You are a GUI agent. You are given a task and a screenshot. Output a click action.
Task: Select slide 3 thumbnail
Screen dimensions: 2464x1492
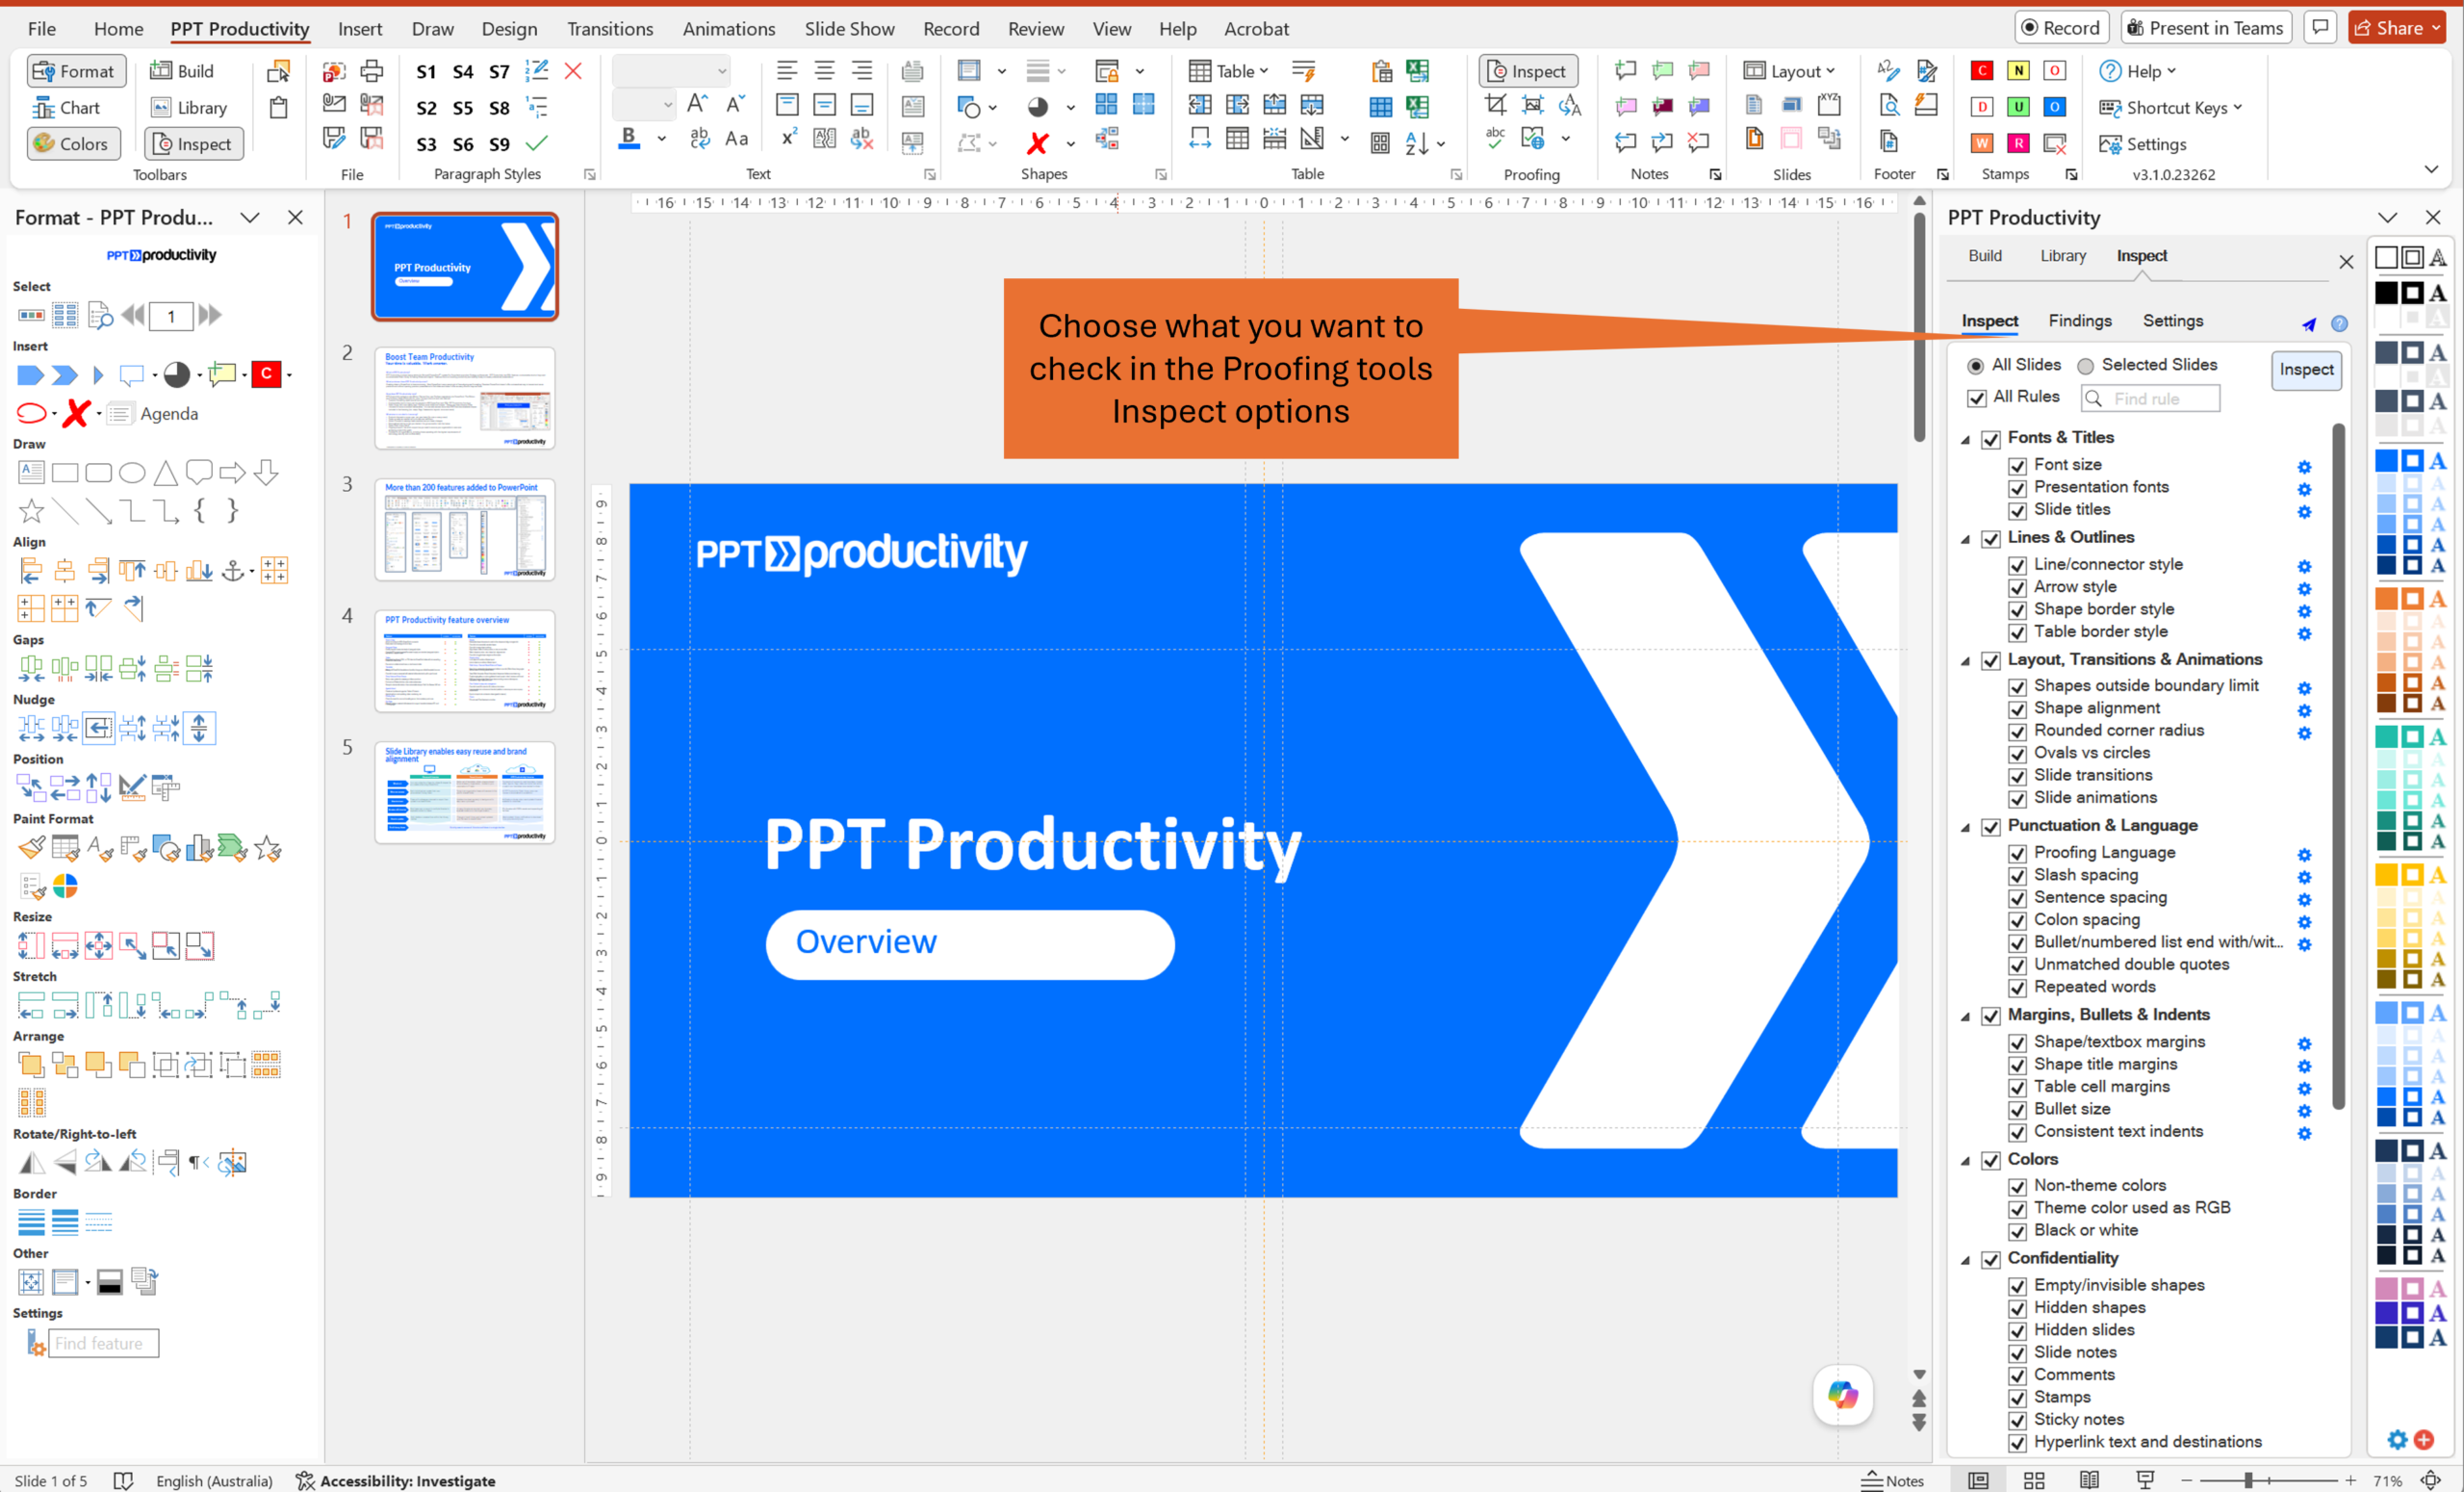(464, 530)
